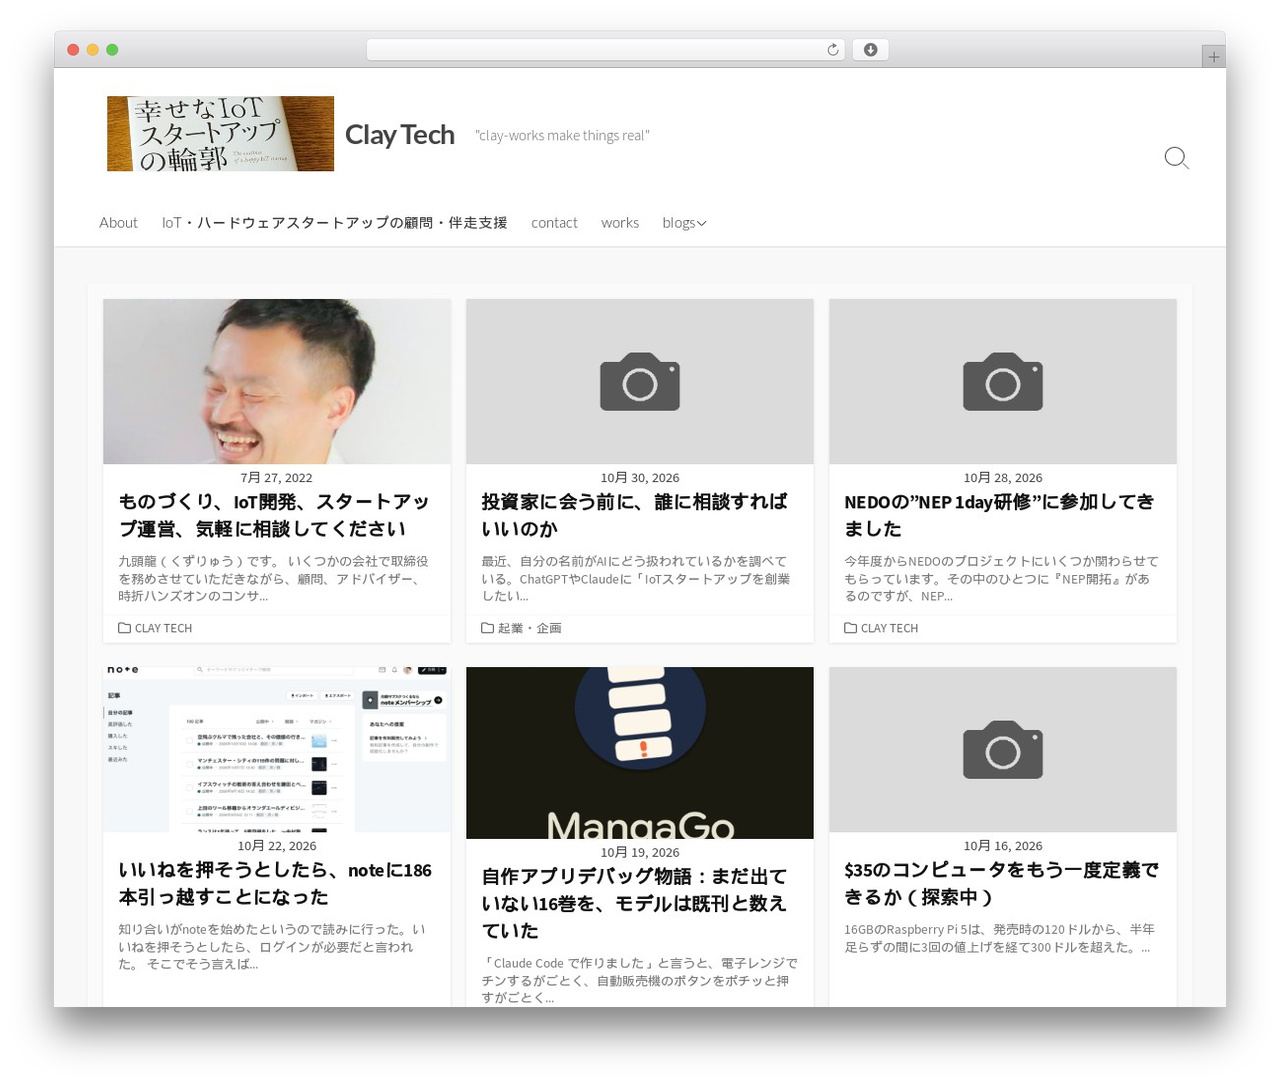Click the camera placeholder above 投資家に会う前に
Viewport: 1280px width, 1084px height.
pos(640,381)
